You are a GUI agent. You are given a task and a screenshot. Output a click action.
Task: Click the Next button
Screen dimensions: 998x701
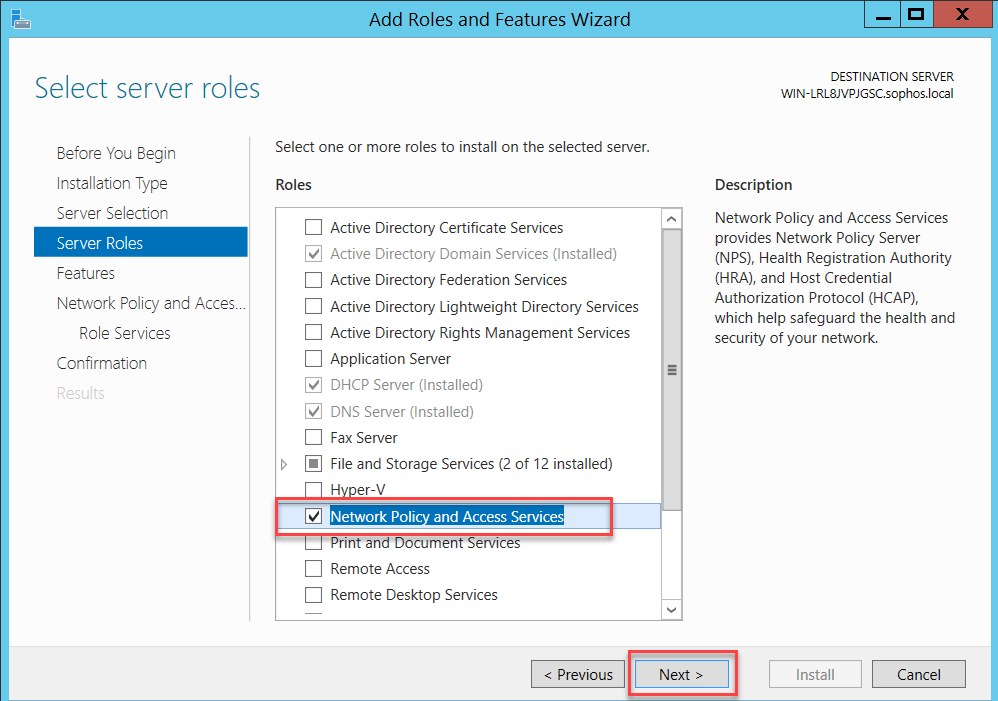tap(682, 674)
